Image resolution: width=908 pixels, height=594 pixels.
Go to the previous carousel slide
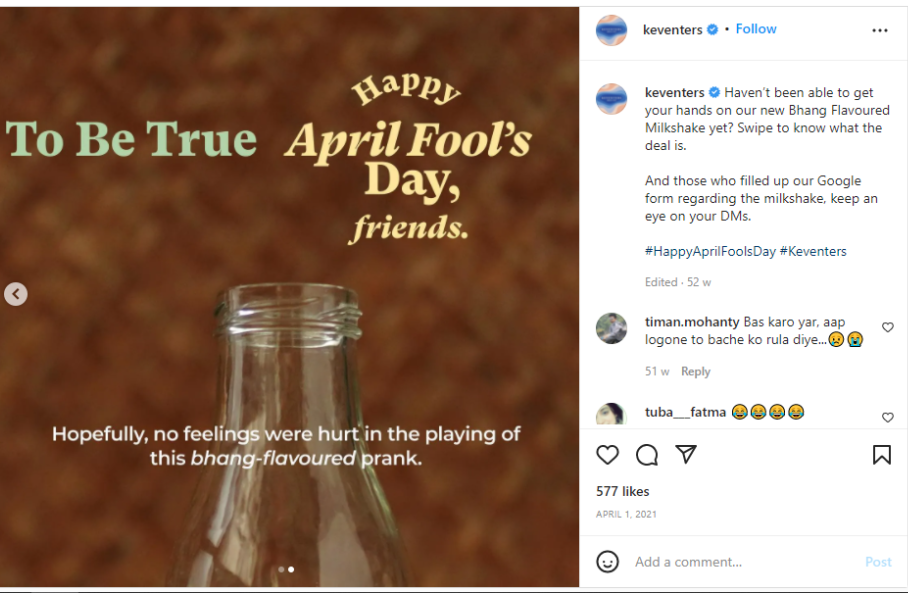pos(15,294)
